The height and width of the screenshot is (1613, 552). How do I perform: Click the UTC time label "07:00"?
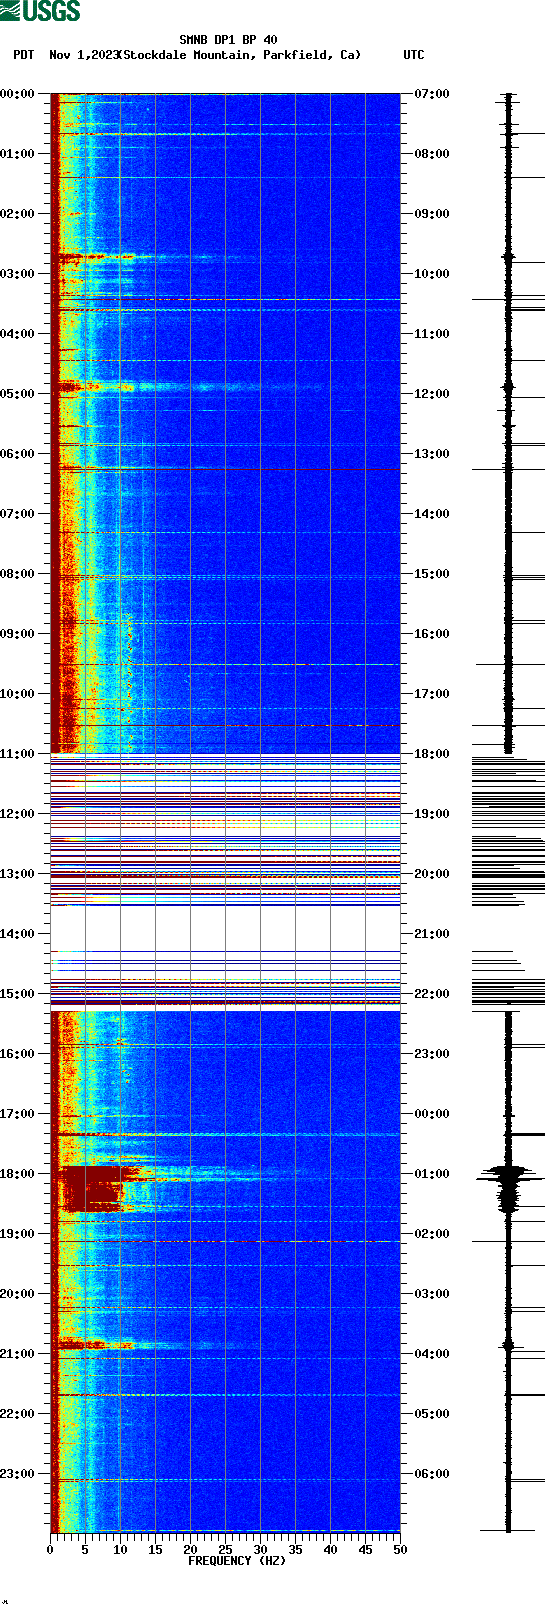432,94
